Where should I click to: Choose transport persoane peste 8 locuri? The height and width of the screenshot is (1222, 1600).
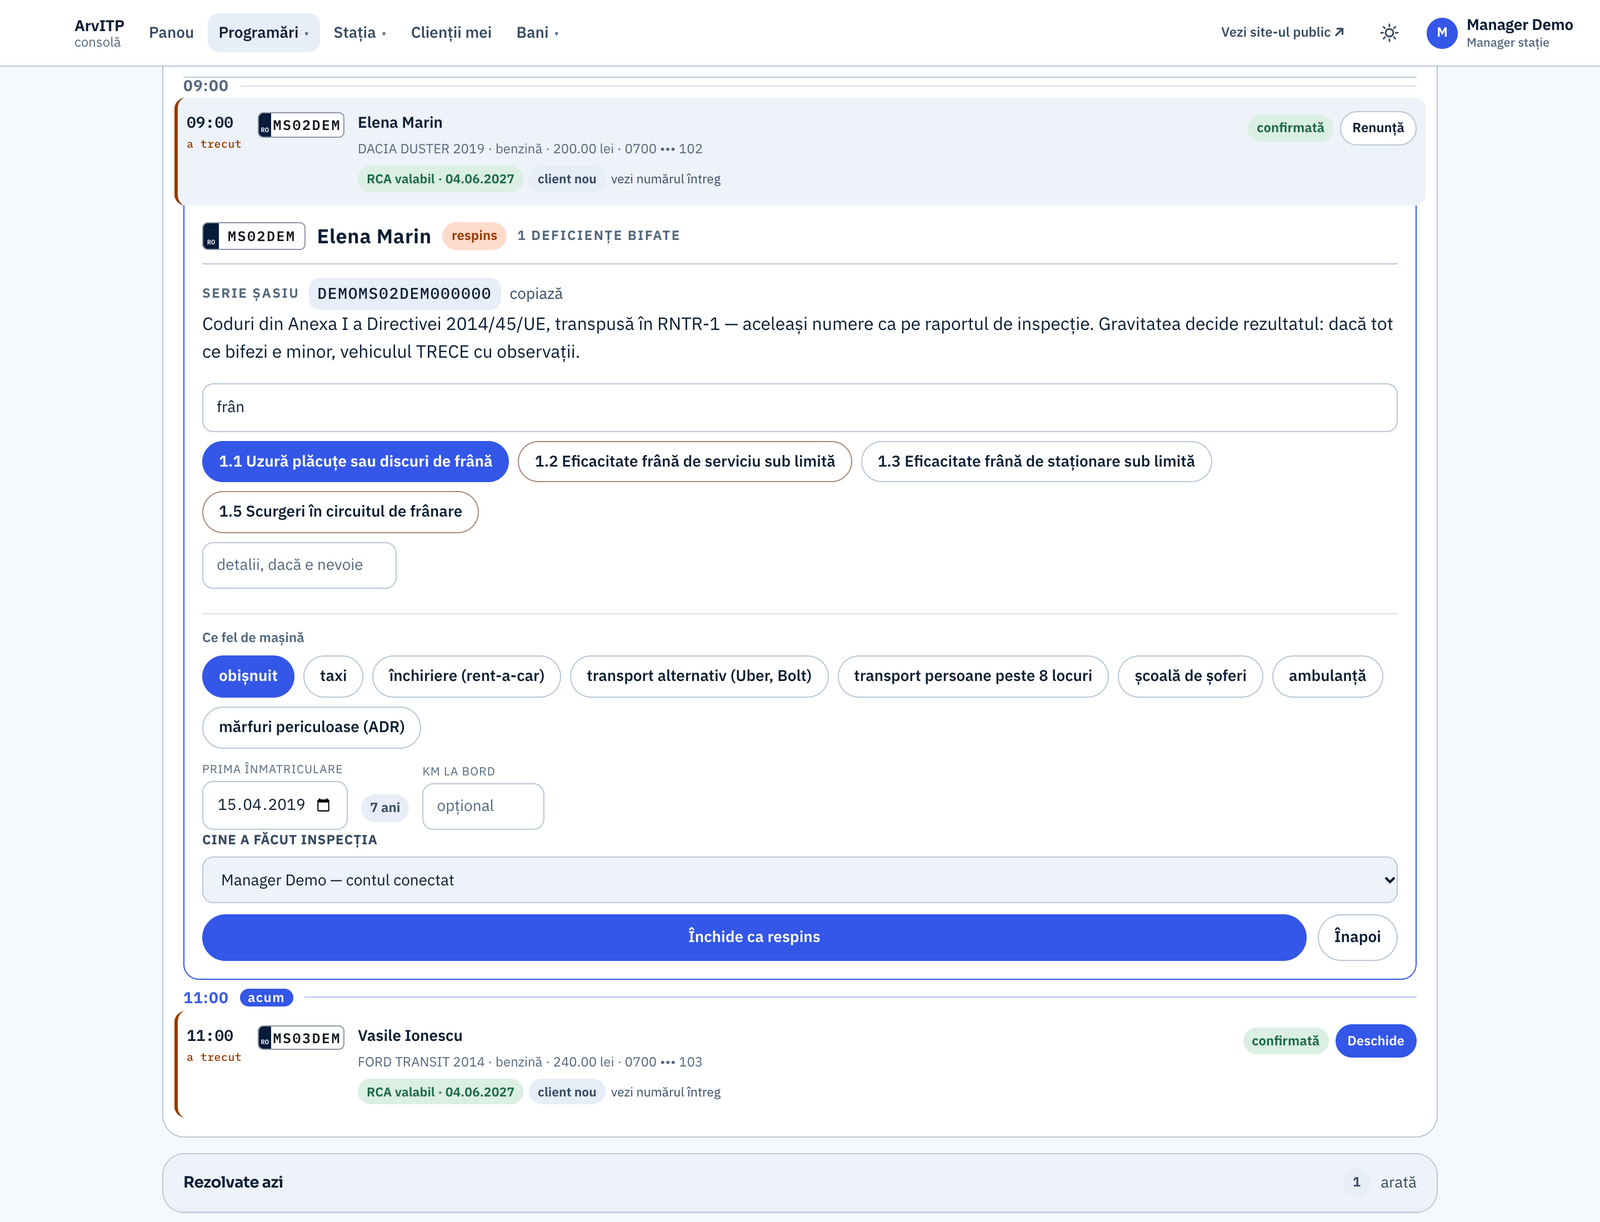click(x=973, y=677)
